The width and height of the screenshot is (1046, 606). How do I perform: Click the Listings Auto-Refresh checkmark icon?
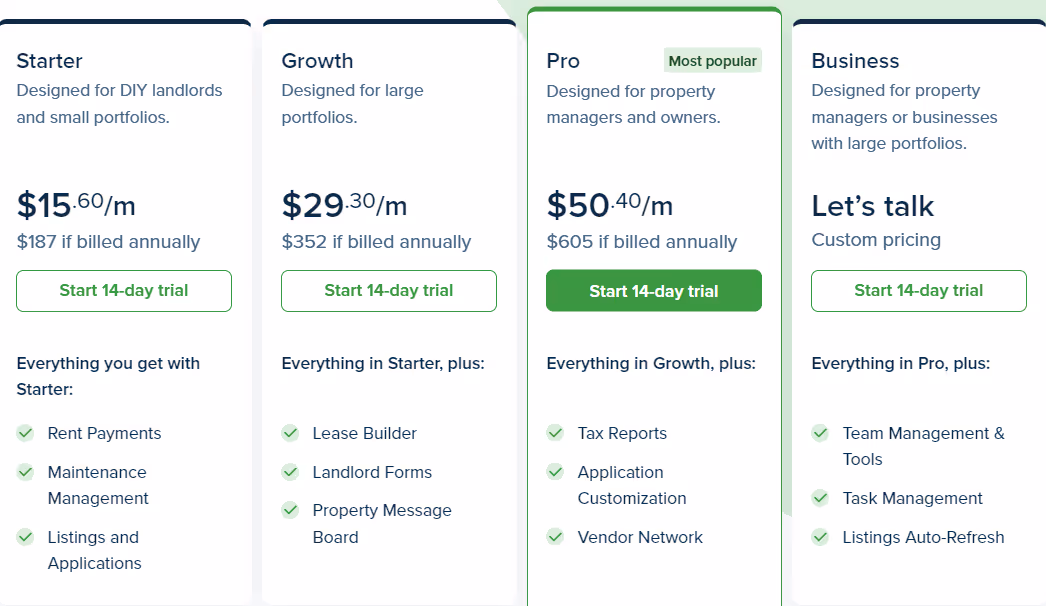pyautogui.click(x=820, y=537)
